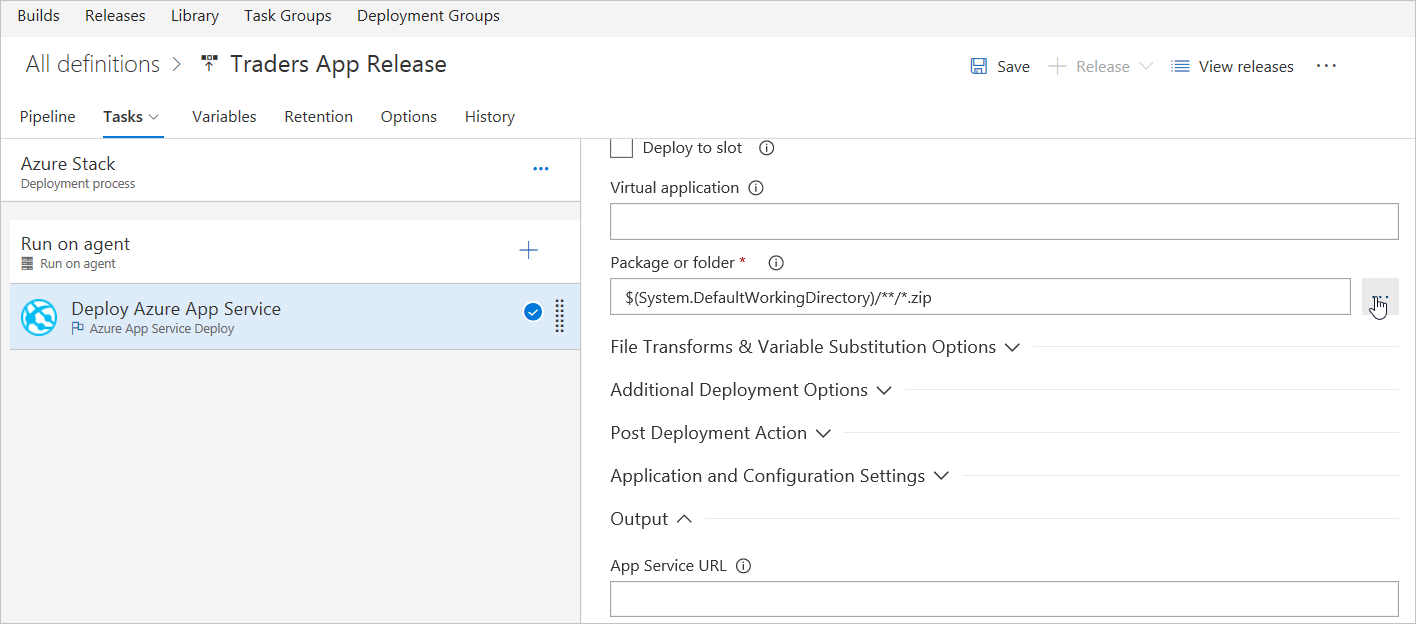1416x624 pixels.
Task: Click the Azure App Service globe icon
Action: (39, 317)
